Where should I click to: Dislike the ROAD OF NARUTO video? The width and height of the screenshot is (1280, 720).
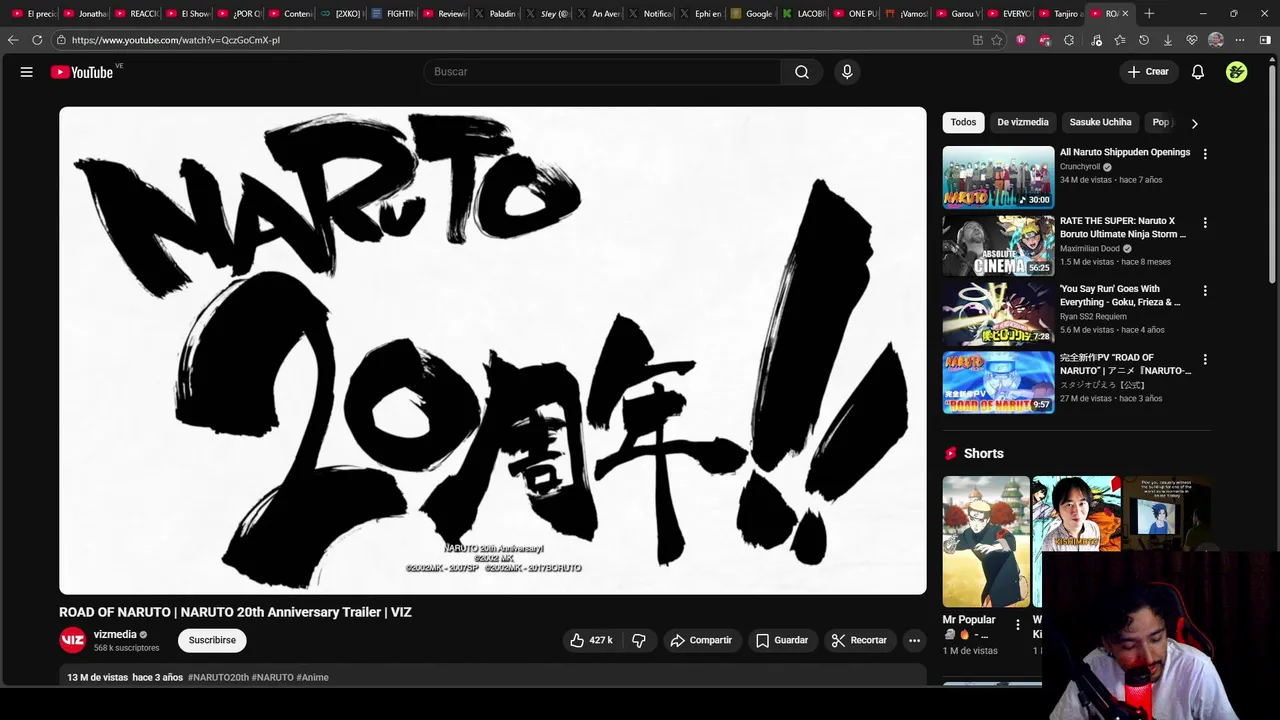coord(639,640)
